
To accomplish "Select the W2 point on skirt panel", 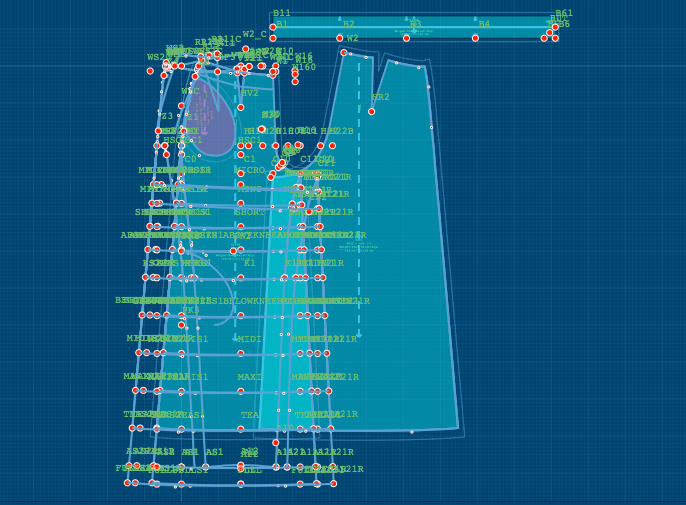I will 344,52.
